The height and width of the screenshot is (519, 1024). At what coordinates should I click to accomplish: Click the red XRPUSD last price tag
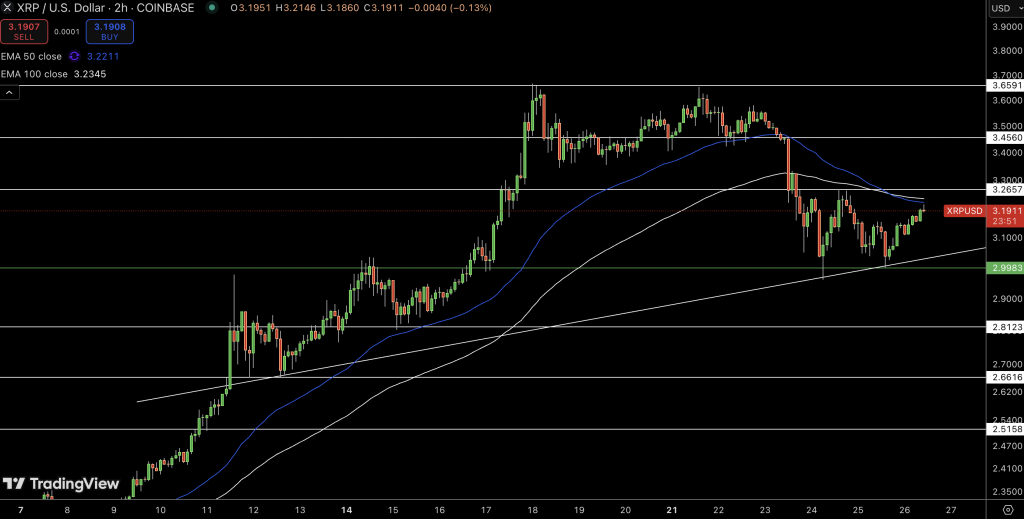point(965,211)
